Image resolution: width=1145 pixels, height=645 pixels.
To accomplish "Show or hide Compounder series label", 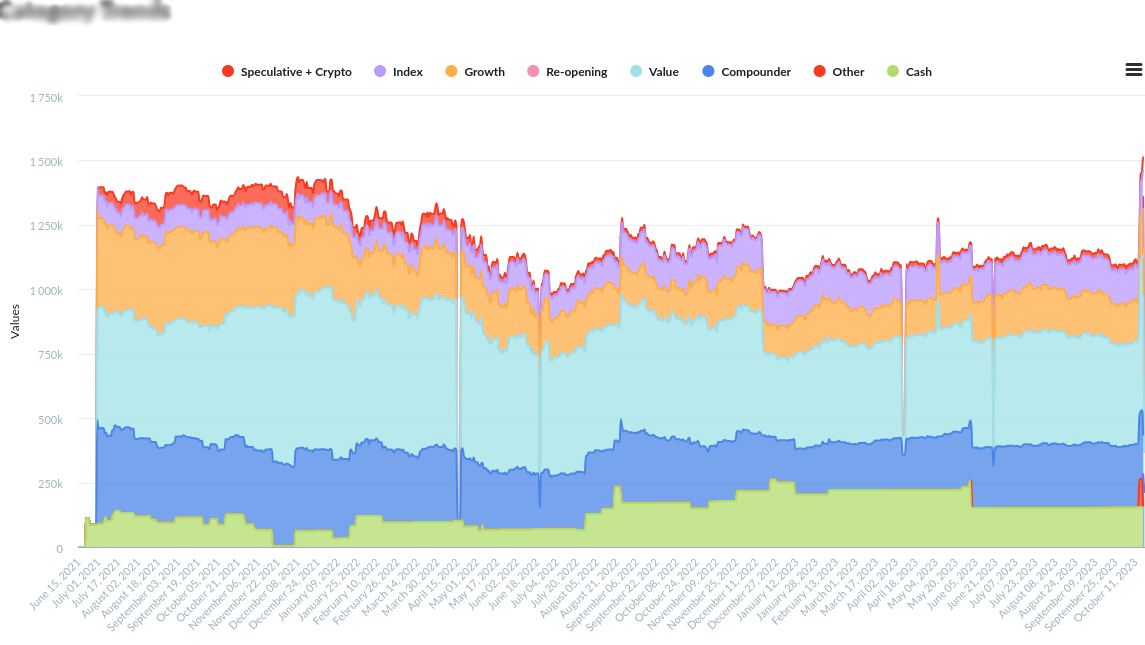I will pos(756,72).
